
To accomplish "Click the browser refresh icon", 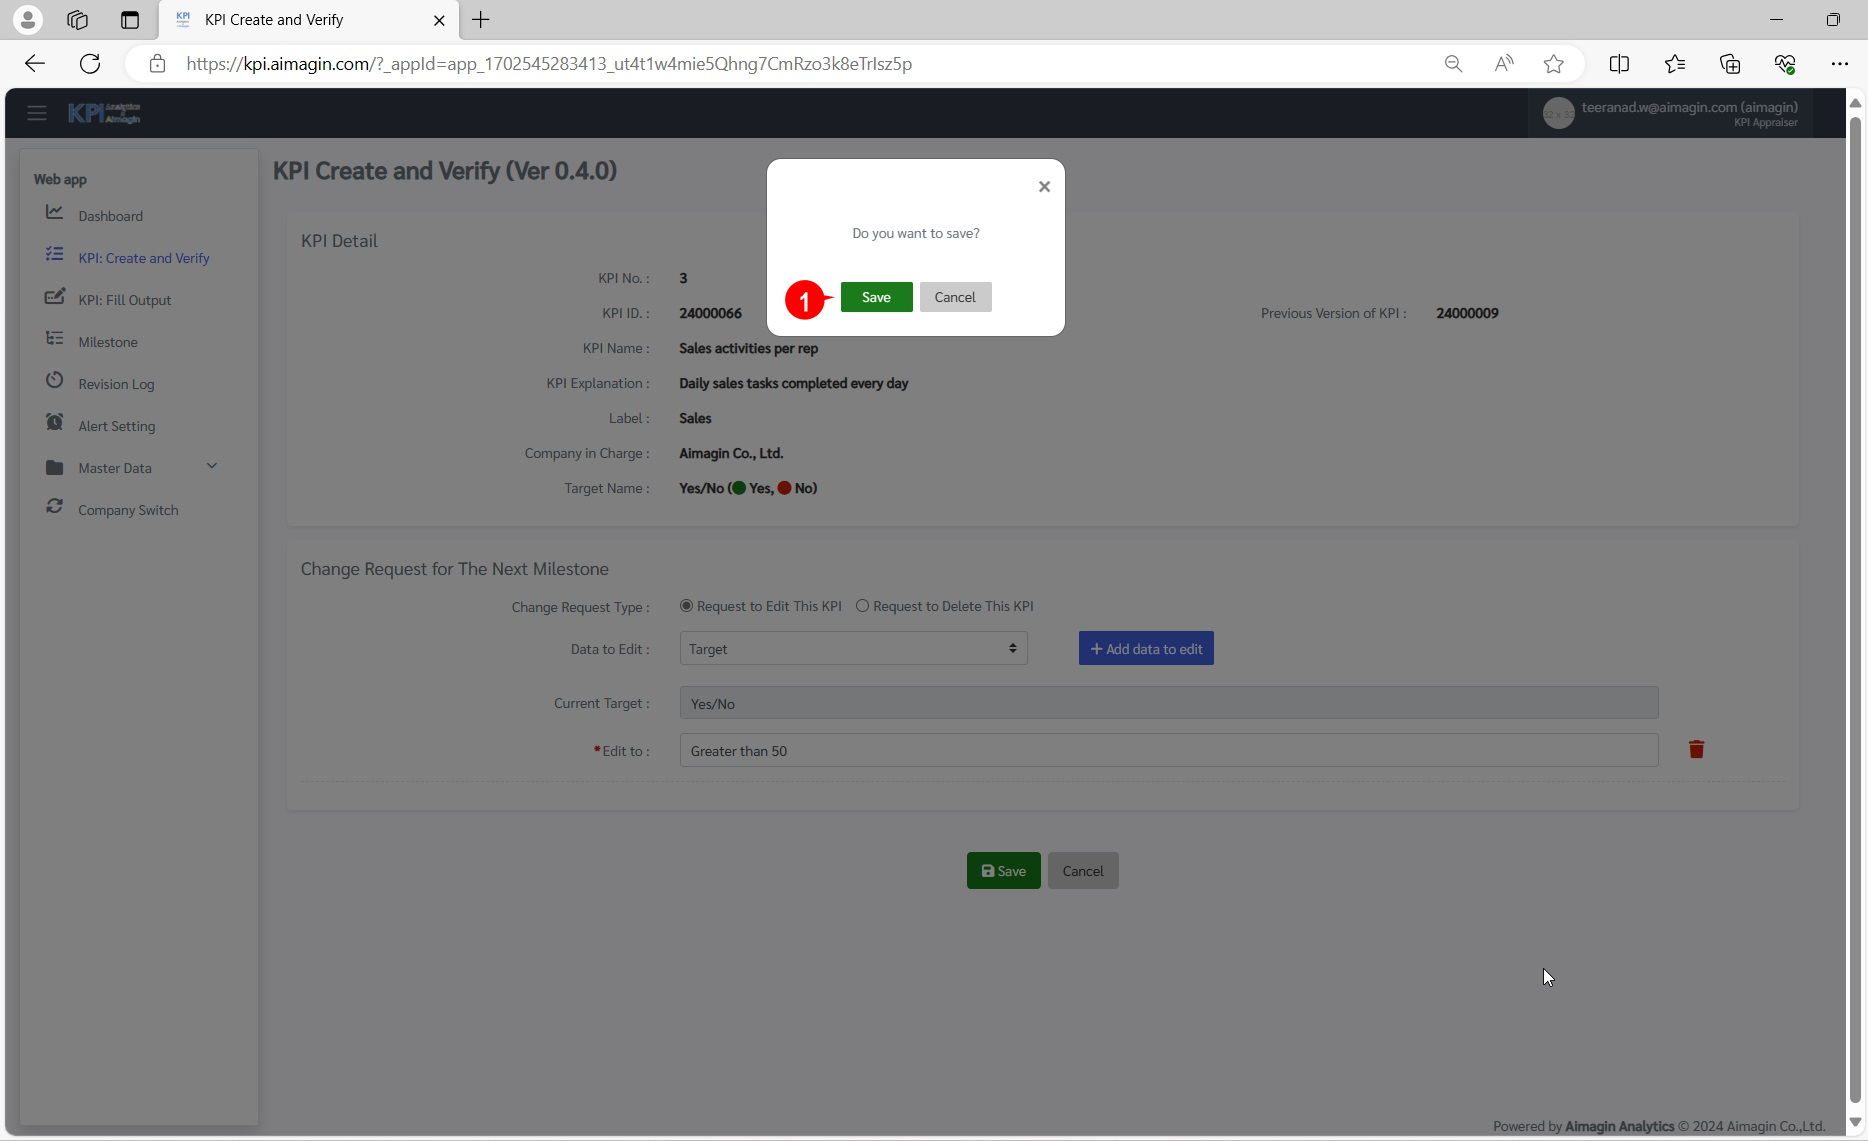I will pyautogui.click(x=90, y=64).
